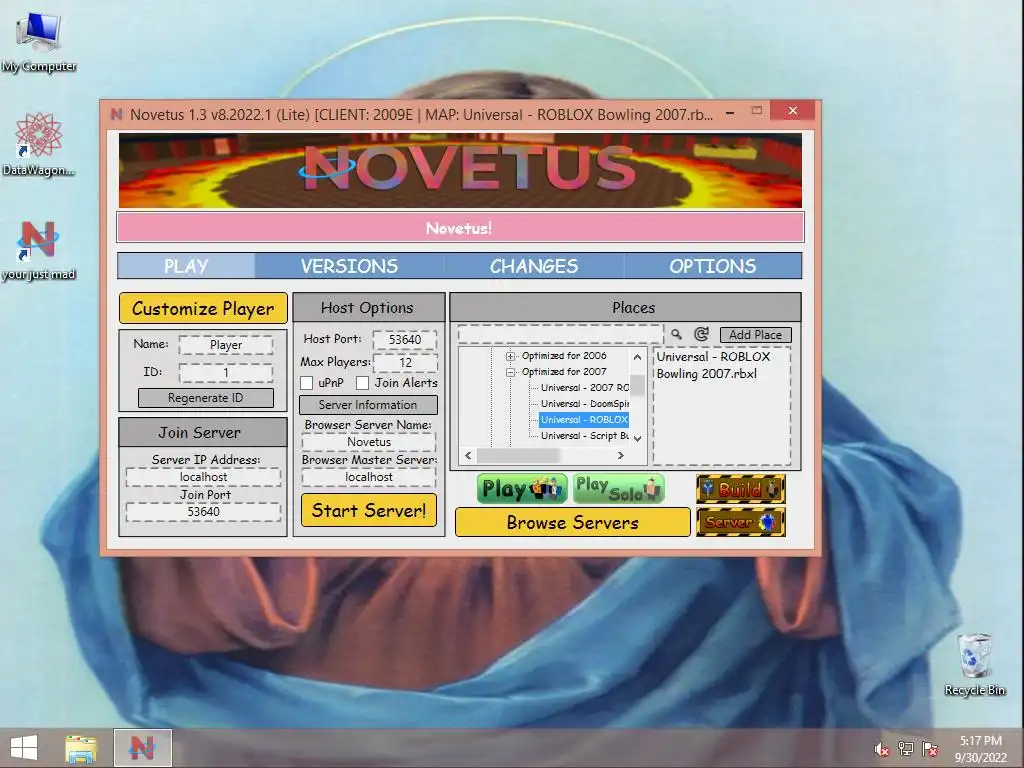Open the Action Center flag icon
1024x768 pixels.
point(930,749)
